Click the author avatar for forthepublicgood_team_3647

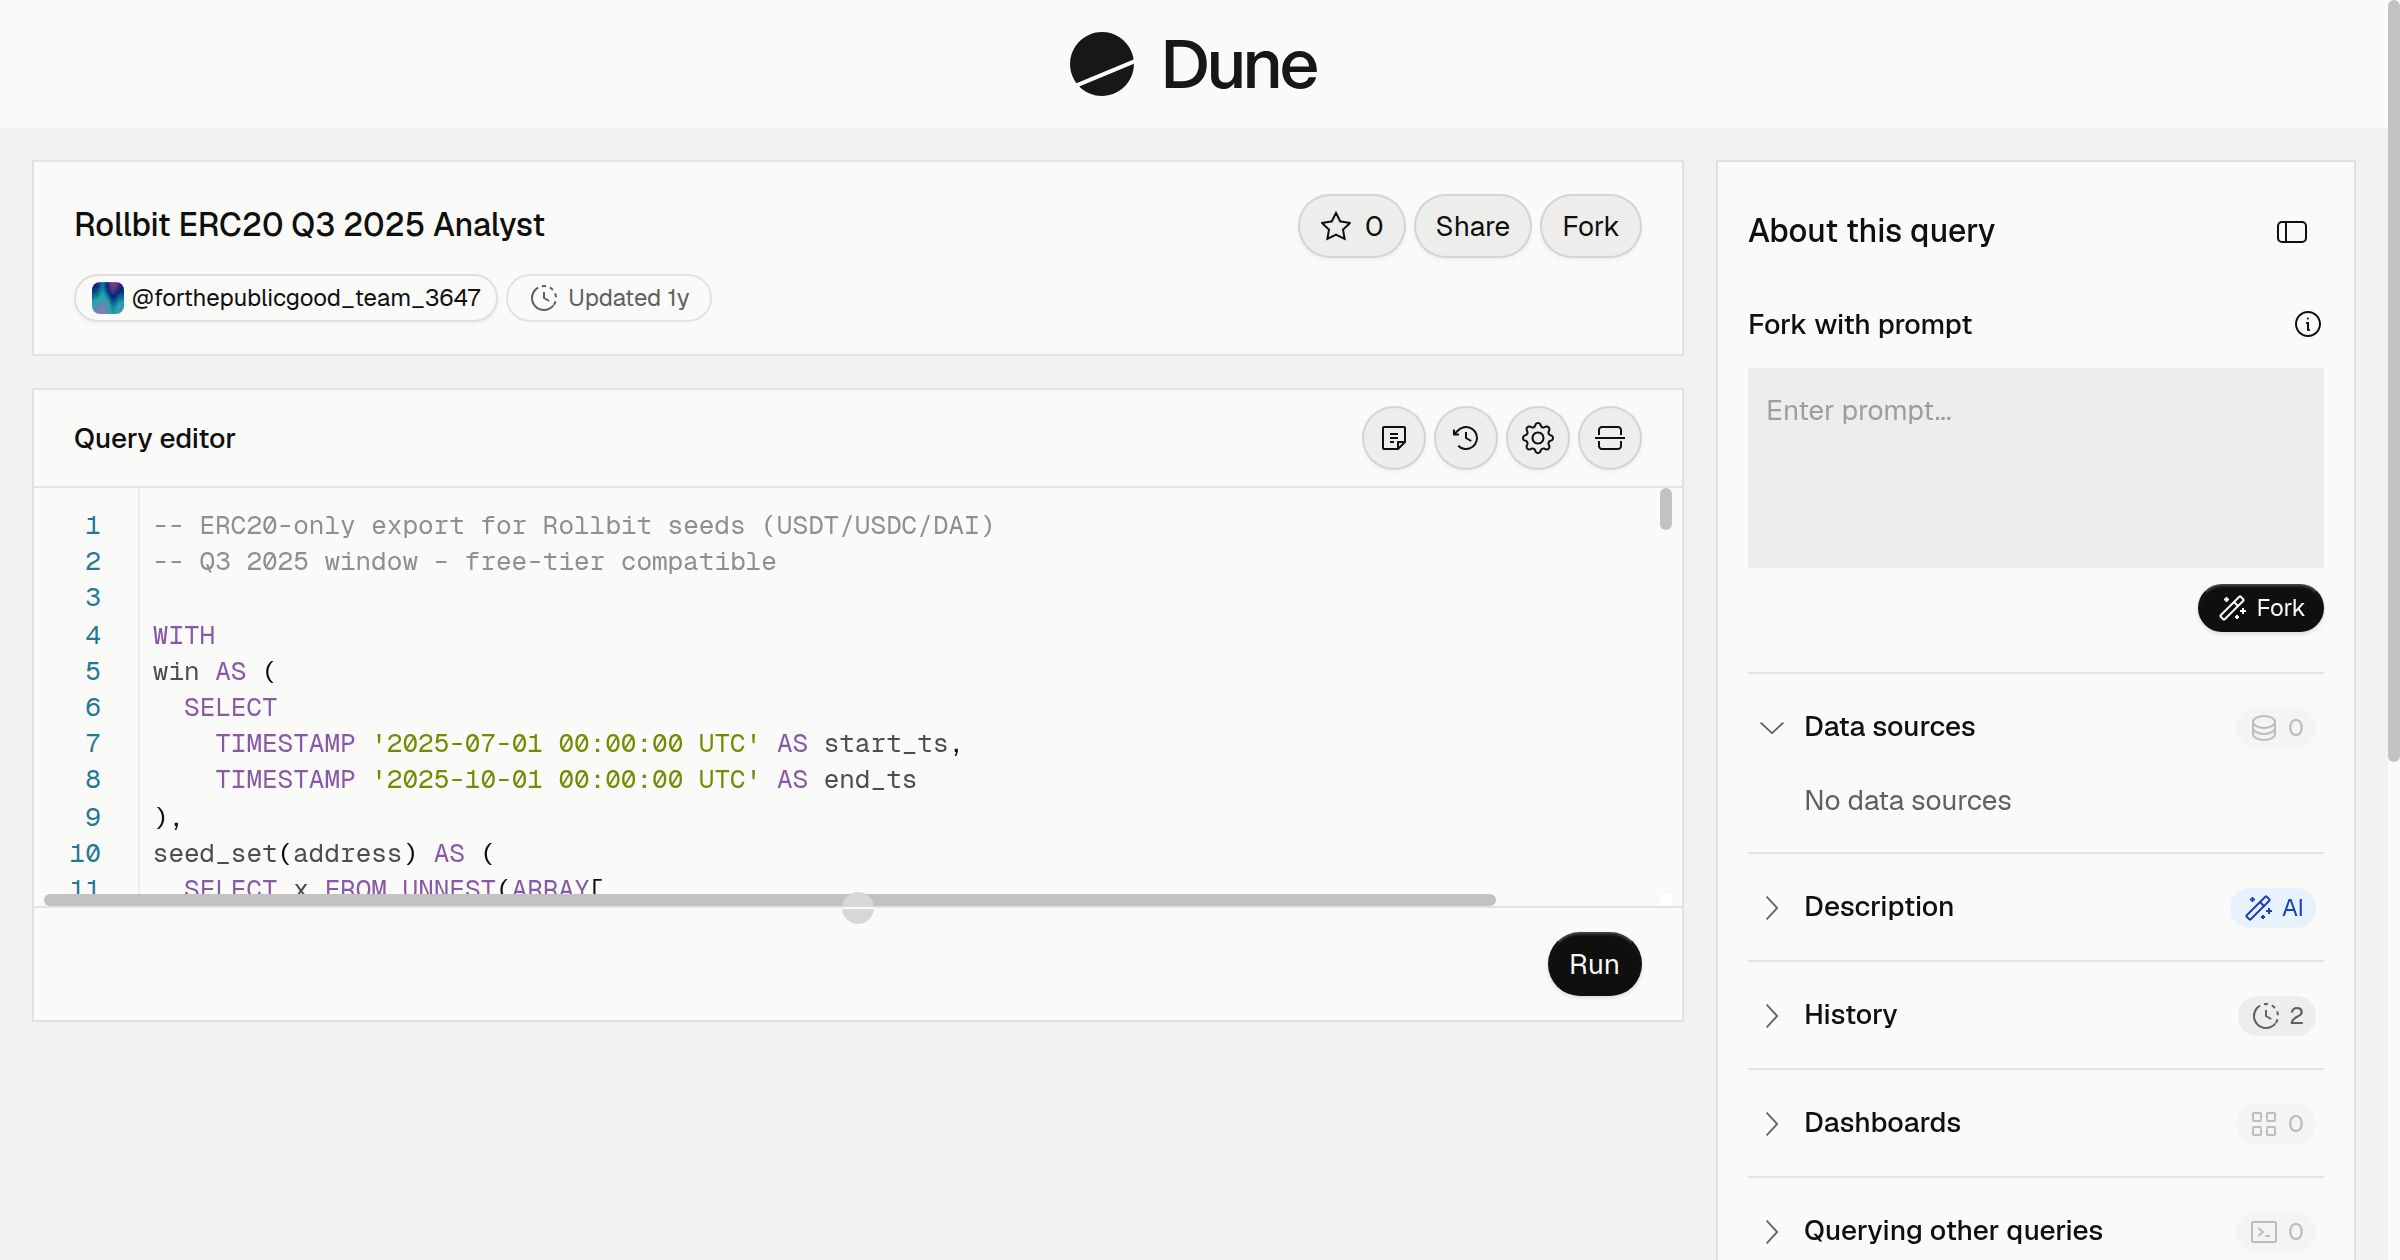click(108, 298)
